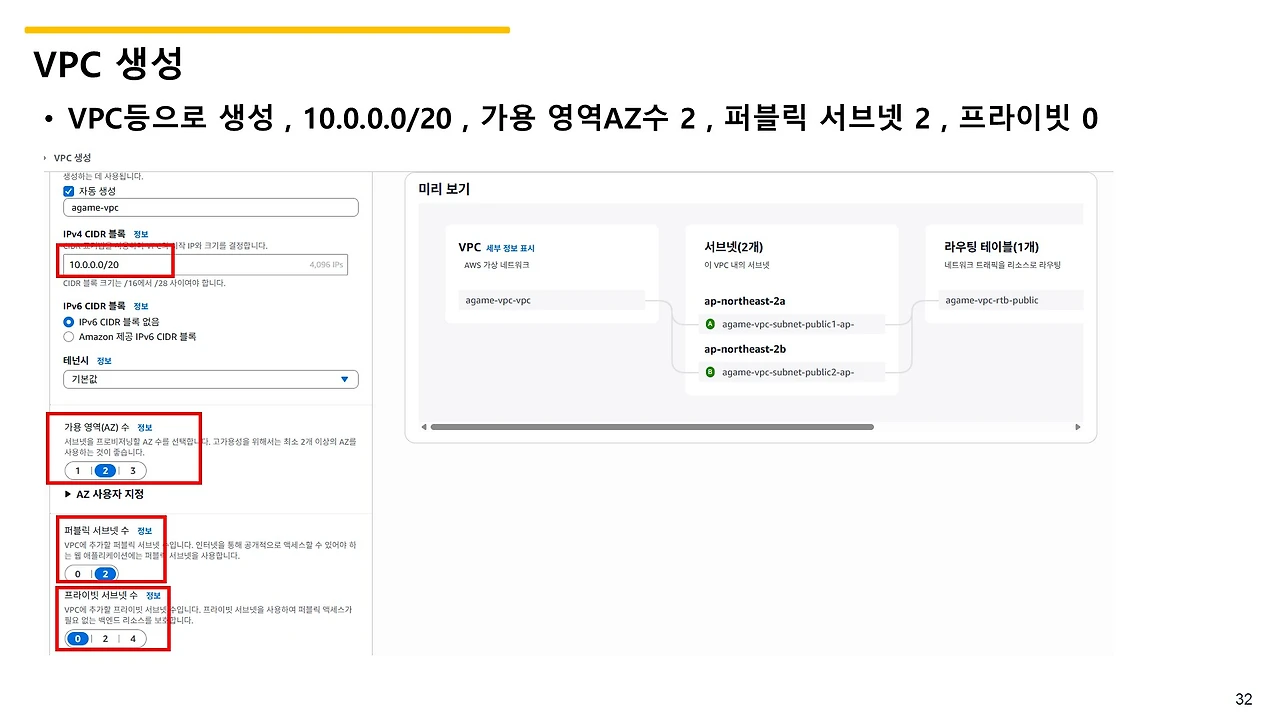Click the blue checkmark icon on 자동 생성

[68, 190]
